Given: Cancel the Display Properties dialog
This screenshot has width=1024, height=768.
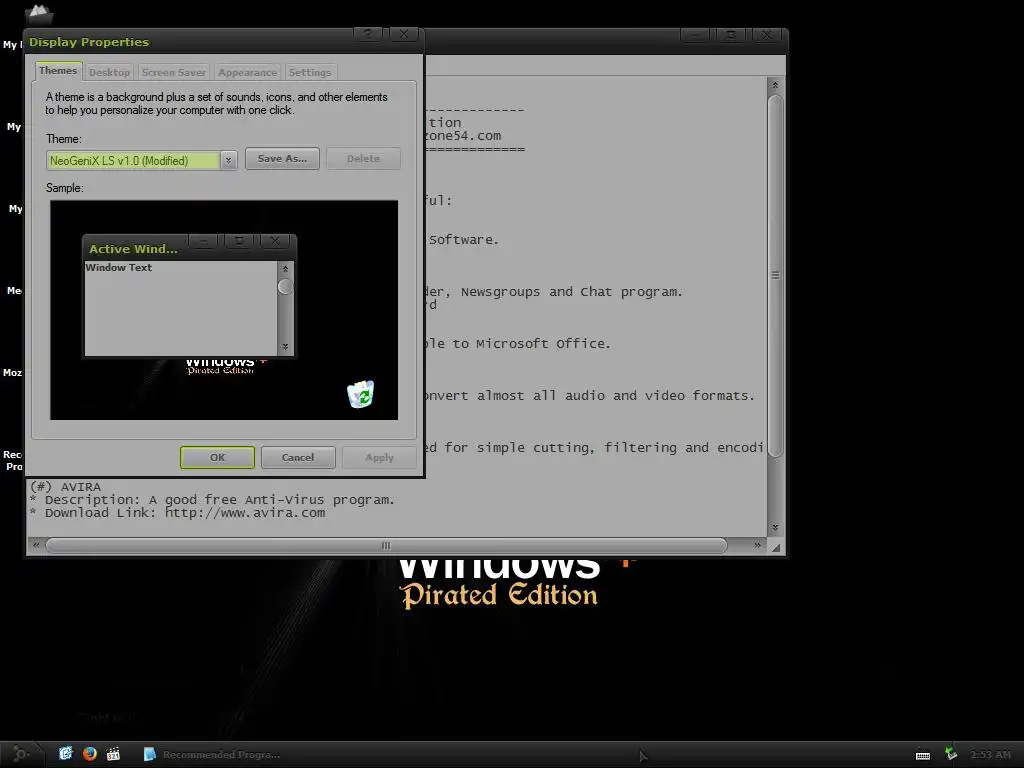Looking at the screenshot, I should (298, 457).
